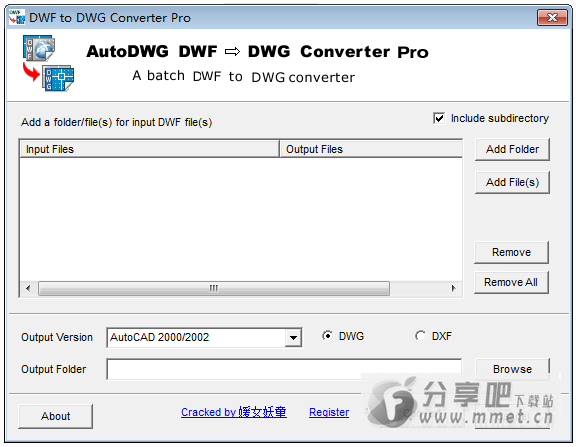Click the Add File(s) button
Screen dimensions: 576x447
pos(512,182)
